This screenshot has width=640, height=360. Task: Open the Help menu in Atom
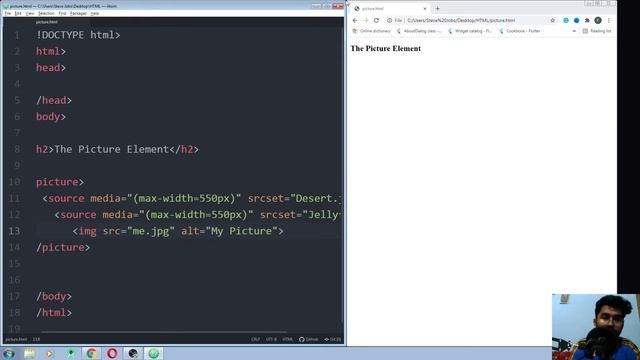(95, 13)
